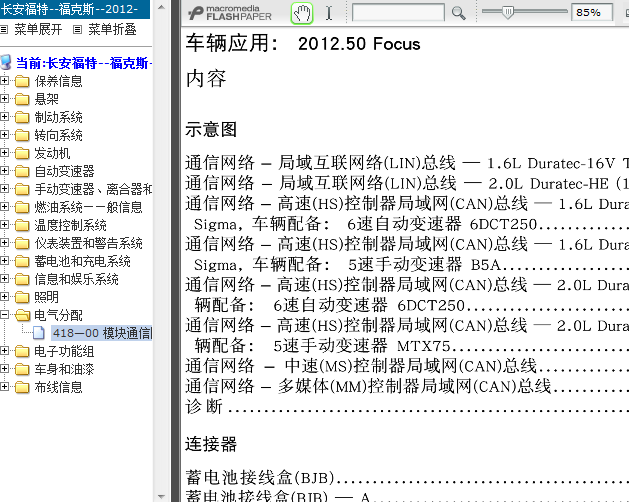Click the 仪表装置和警告系统 folder icon
The image size is (629, 502).
(22, 243)
